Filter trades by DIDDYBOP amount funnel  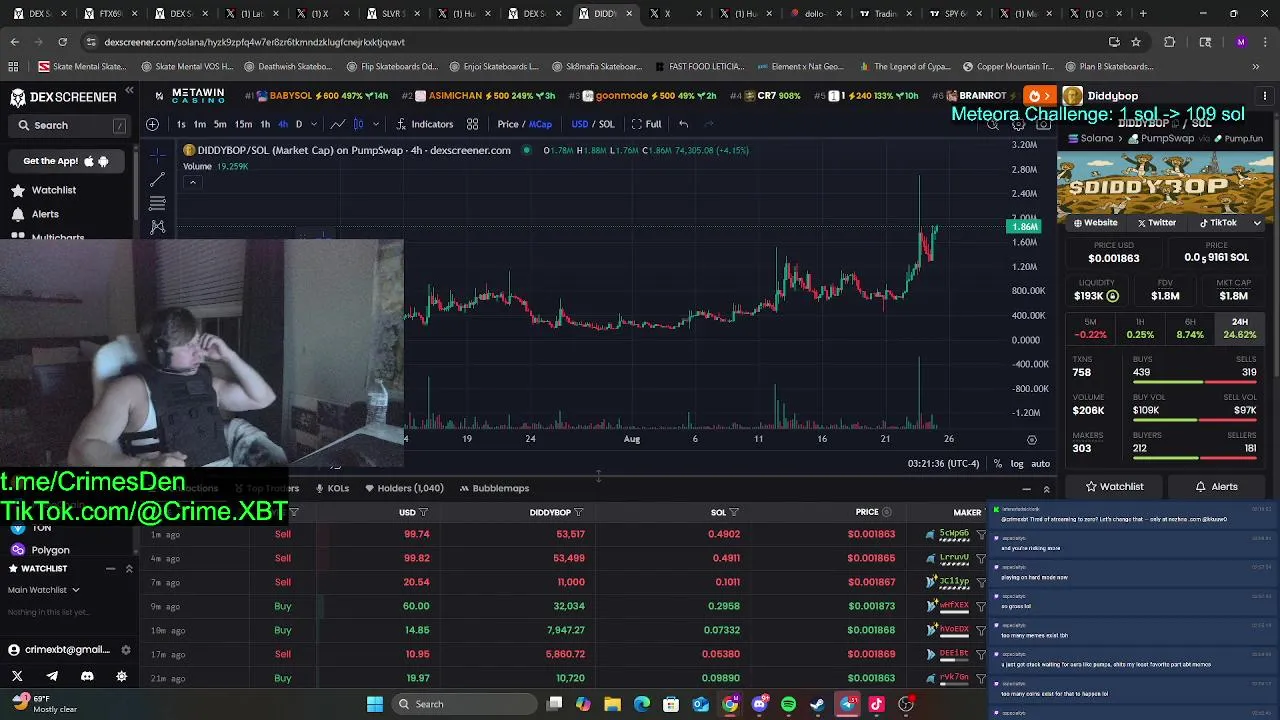pos(578,512)
